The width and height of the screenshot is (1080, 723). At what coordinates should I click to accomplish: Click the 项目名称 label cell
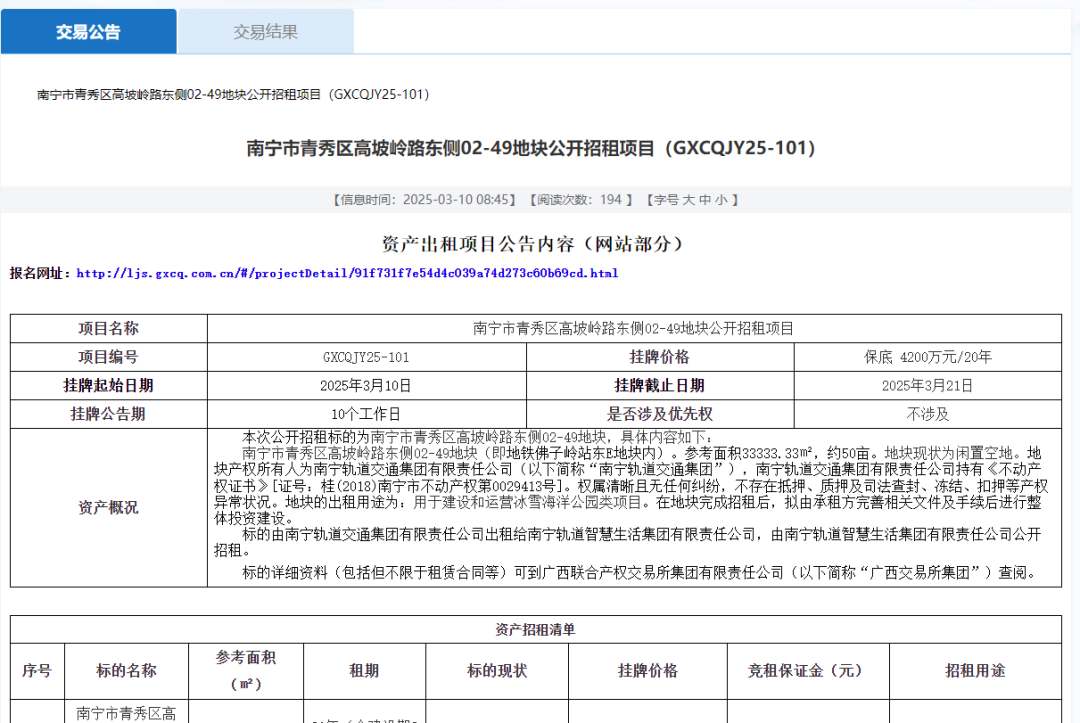(109, 328)
